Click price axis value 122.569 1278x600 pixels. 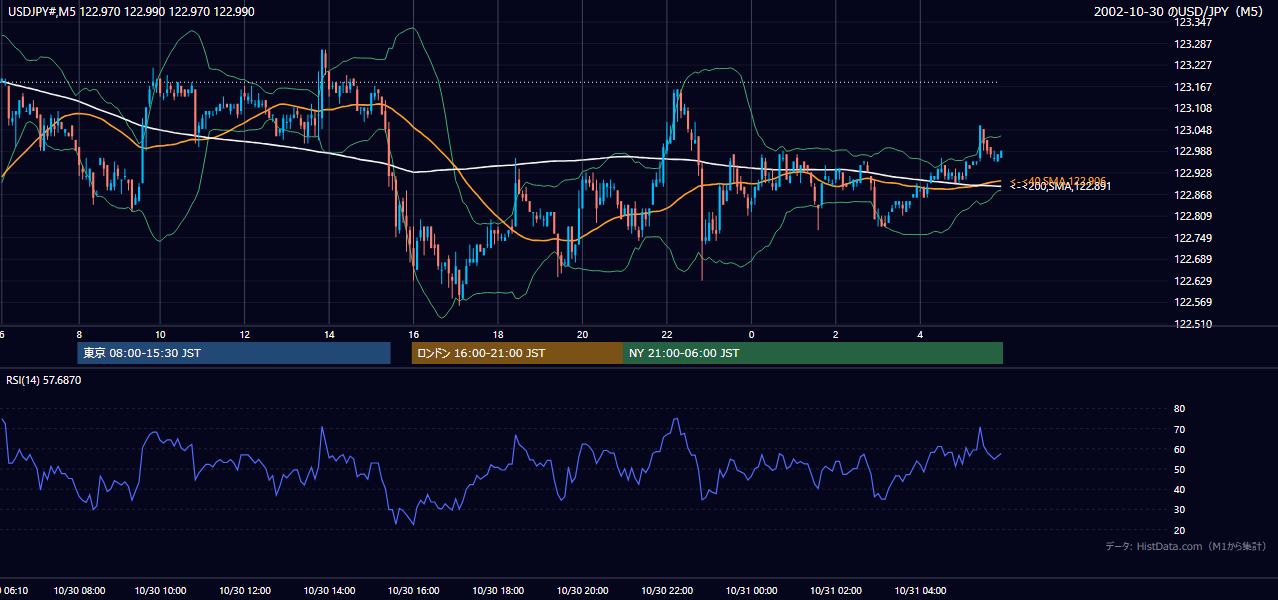point(1193,302)
